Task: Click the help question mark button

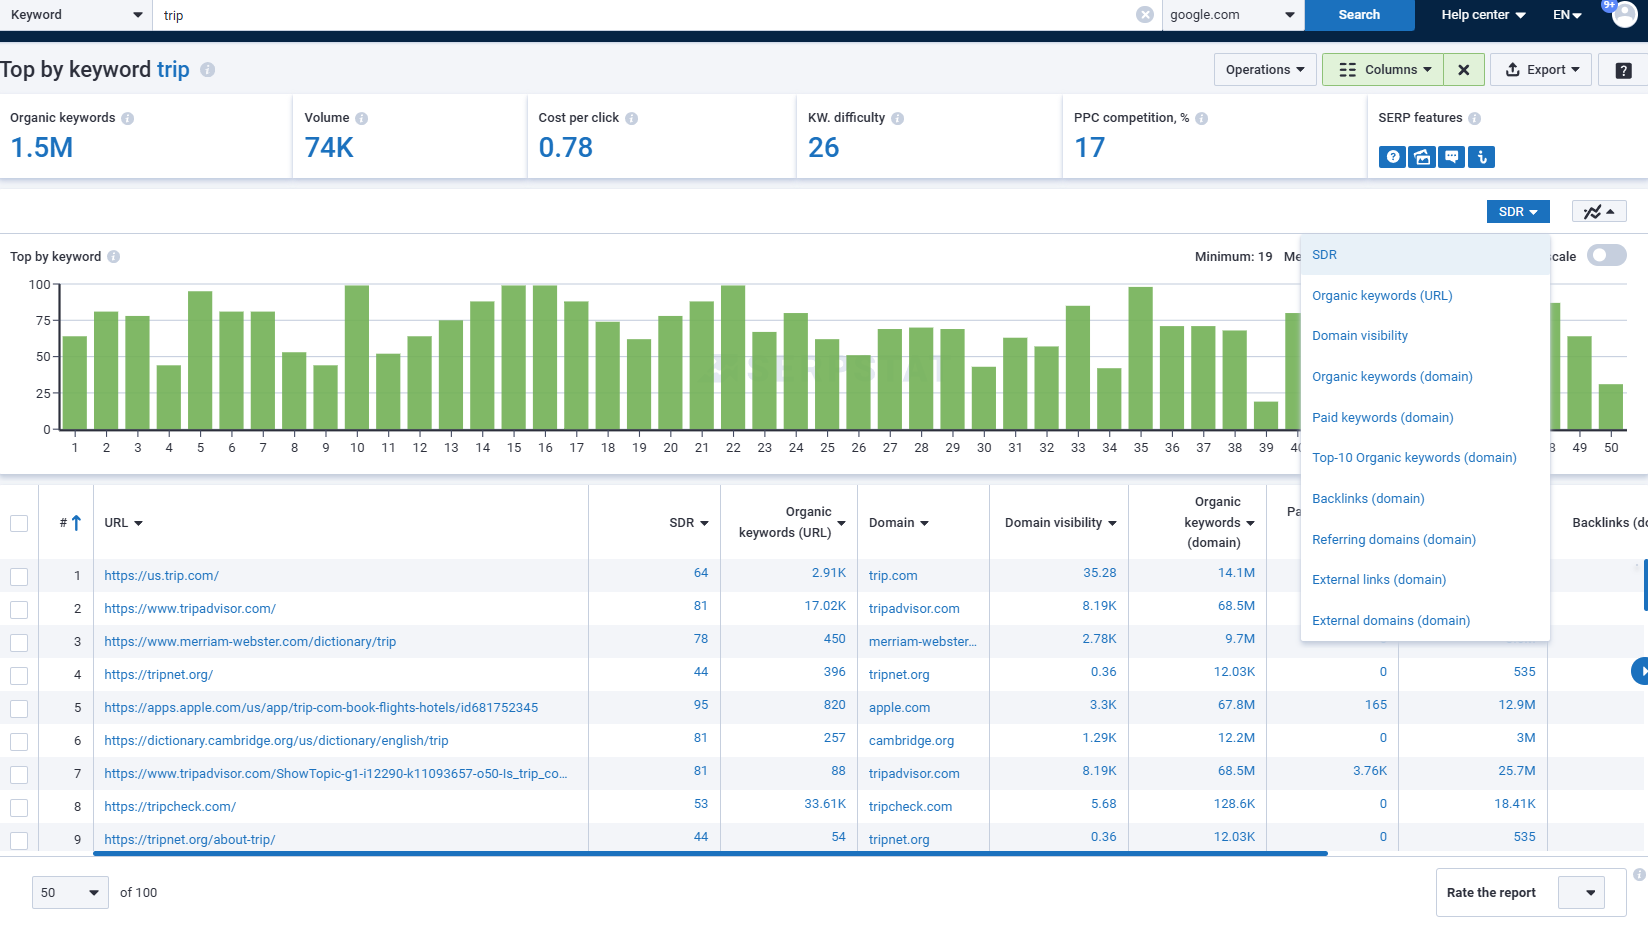Action: click(1623, 70)
